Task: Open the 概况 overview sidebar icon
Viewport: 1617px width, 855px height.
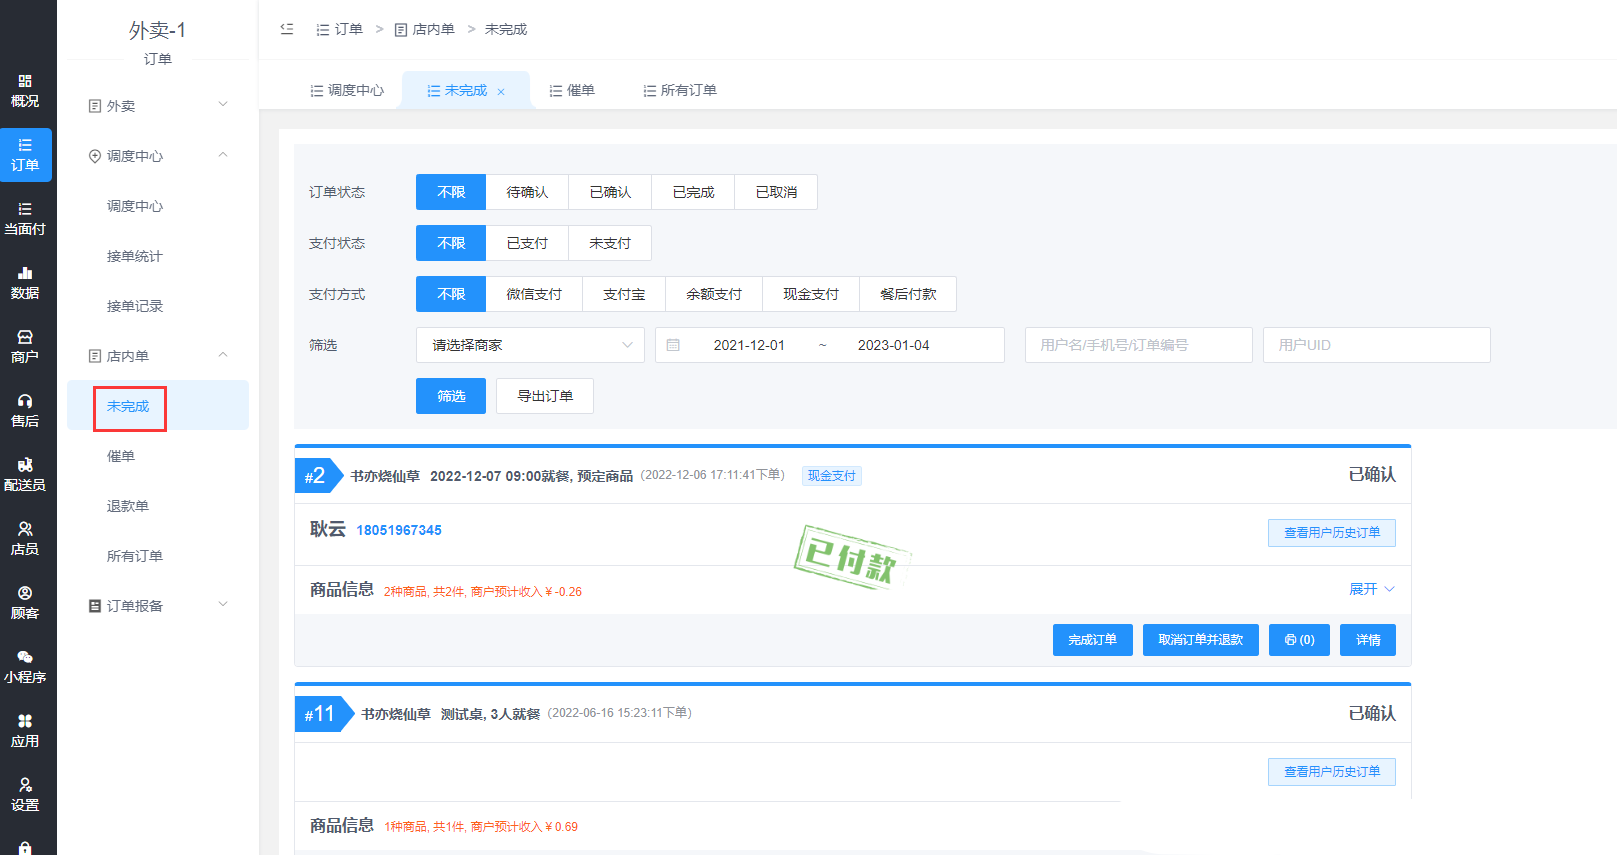Action: pyautogui.click(x=25, y=91)
